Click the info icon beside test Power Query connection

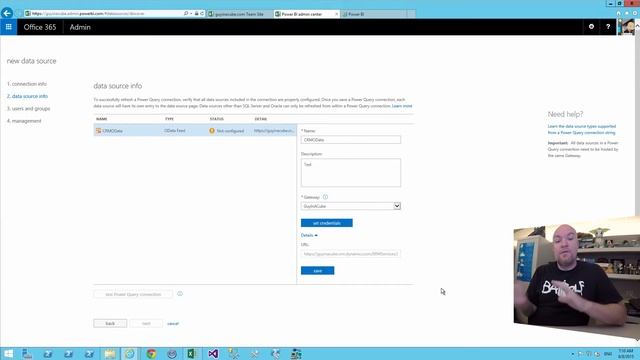coord(180,293)
